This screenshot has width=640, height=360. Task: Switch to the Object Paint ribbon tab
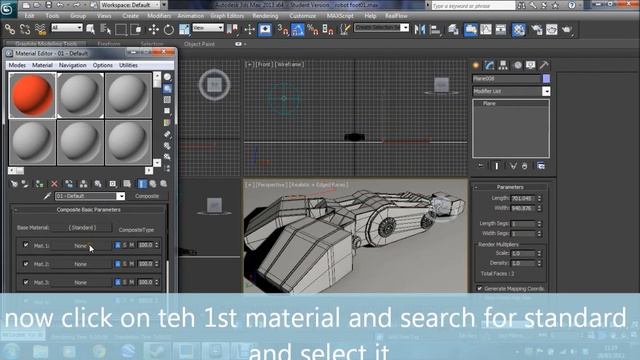[199, 44]
